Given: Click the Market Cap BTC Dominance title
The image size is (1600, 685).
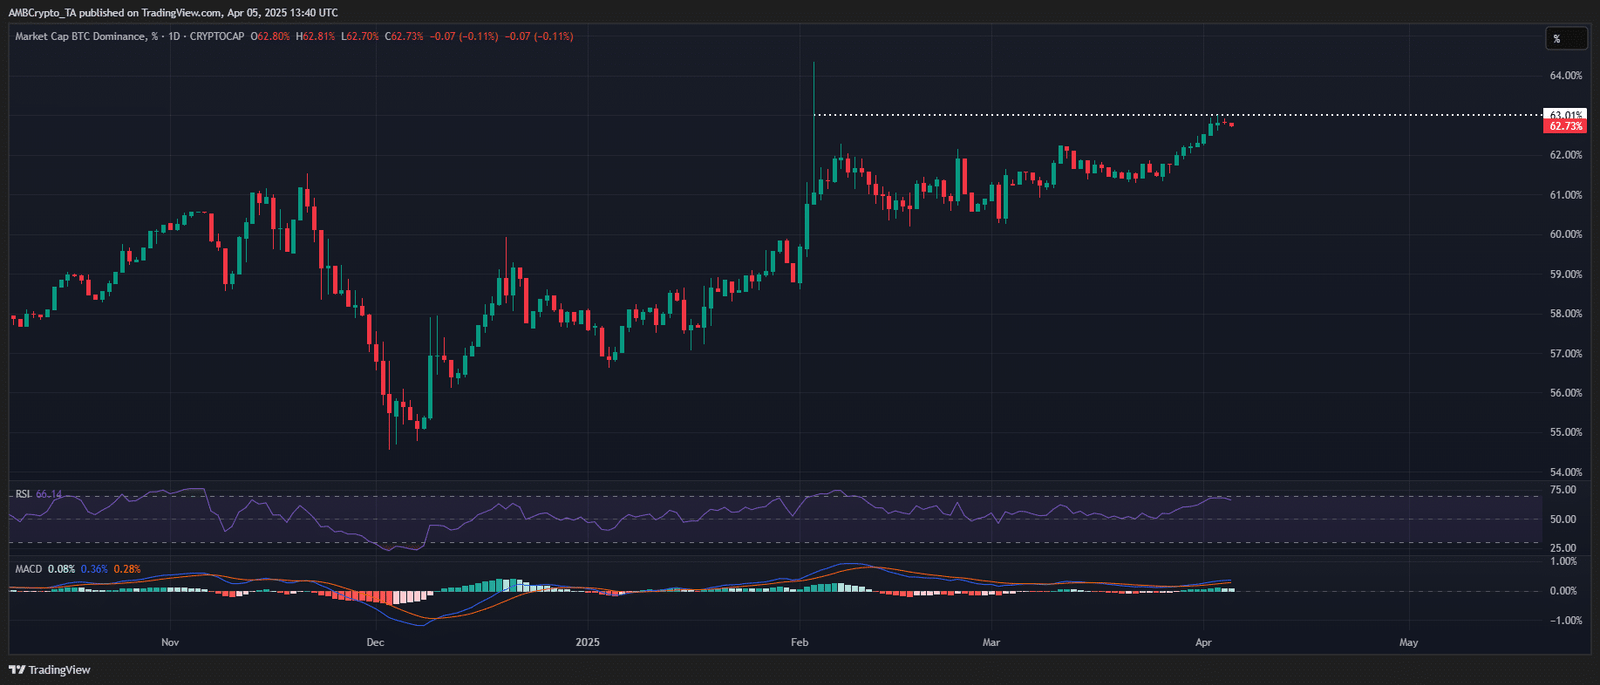Looking at the screenshot, I should coord(80,37).
